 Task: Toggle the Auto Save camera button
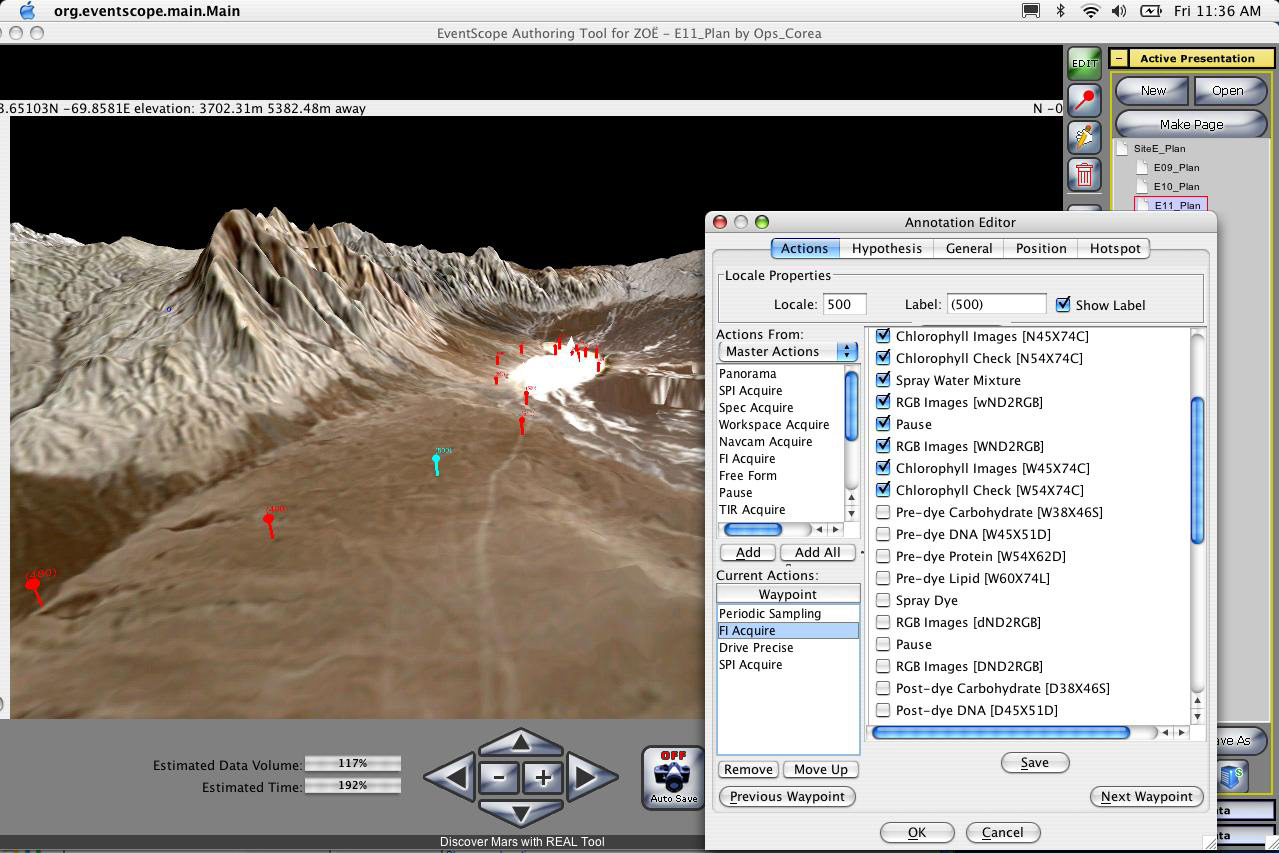click(x=673, y=777)
